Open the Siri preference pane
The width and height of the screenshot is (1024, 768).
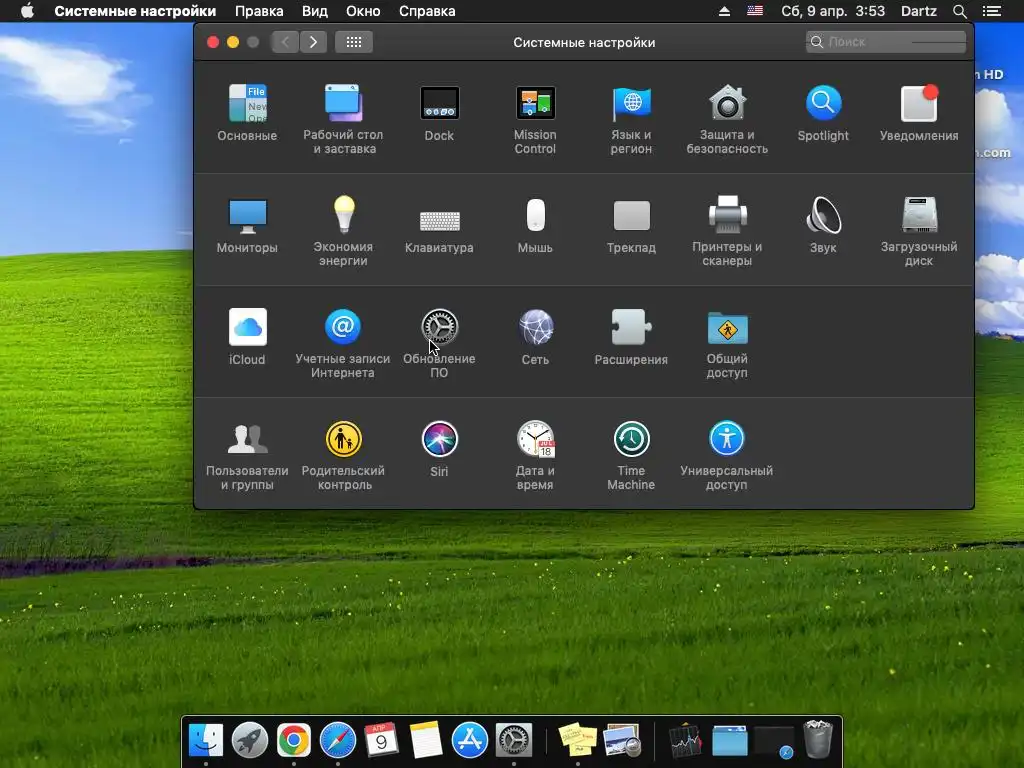click(439, 449)
